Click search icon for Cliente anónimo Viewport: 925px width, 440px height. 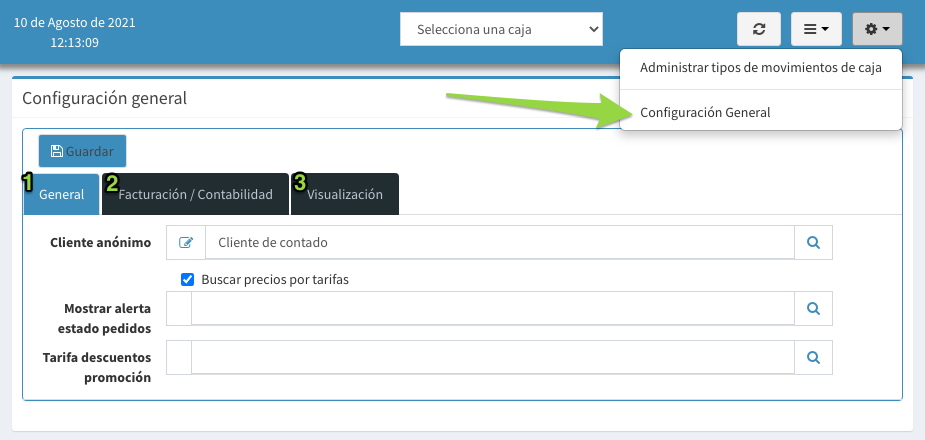point(814,242)
